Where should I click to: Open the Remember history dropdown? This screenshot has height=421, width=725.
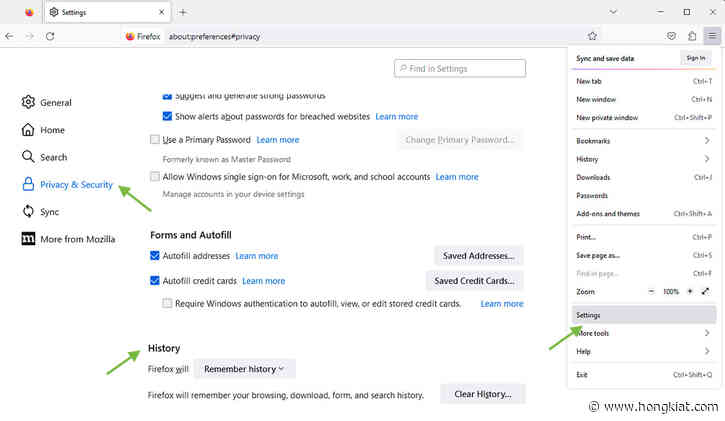click(245, 369)
